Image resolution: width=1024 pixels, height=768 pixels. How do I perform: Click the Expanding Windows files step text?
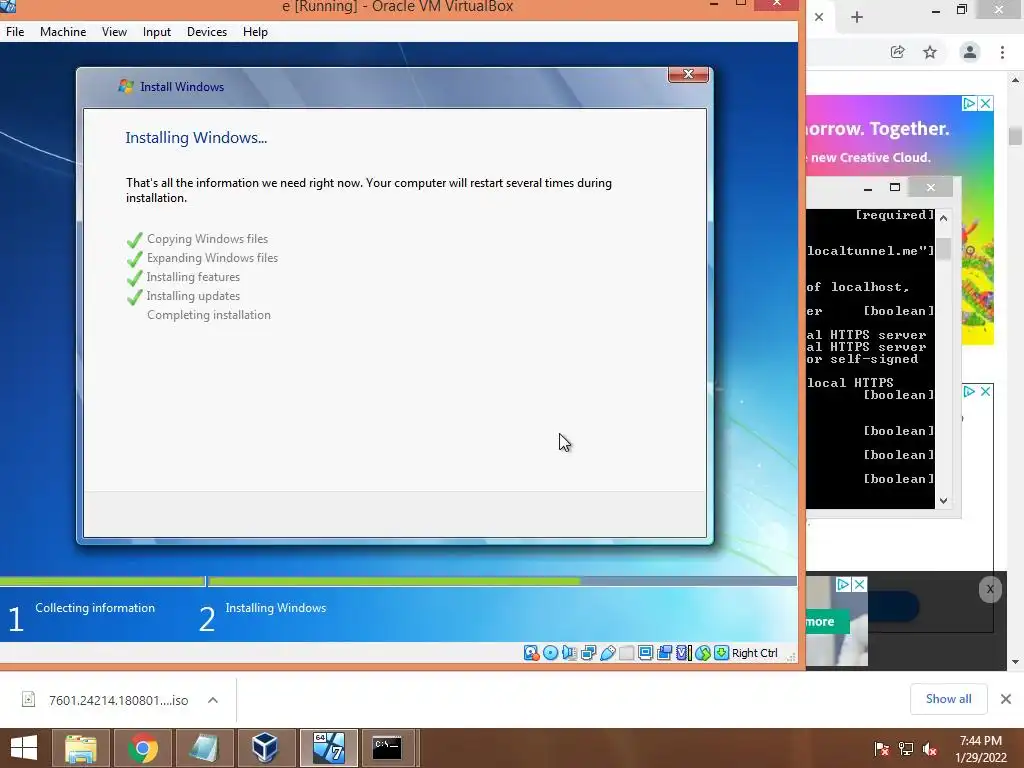coord(212,258)
